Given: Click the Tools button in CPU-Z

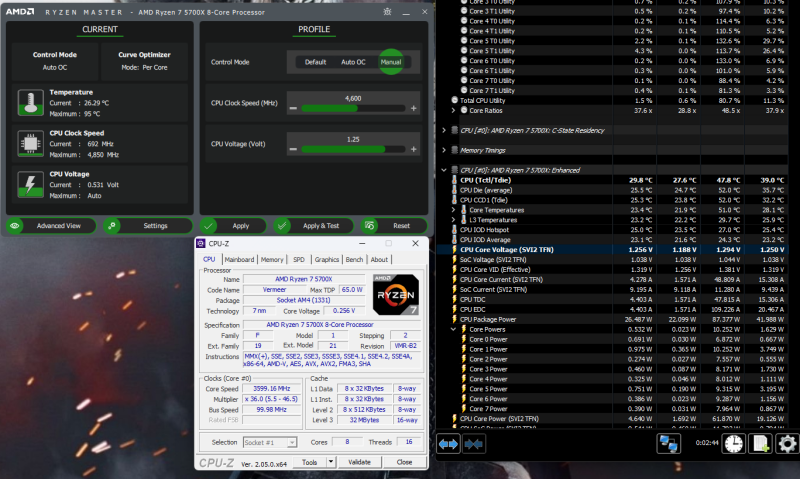Looking at the screenshot, I should 310,462.
